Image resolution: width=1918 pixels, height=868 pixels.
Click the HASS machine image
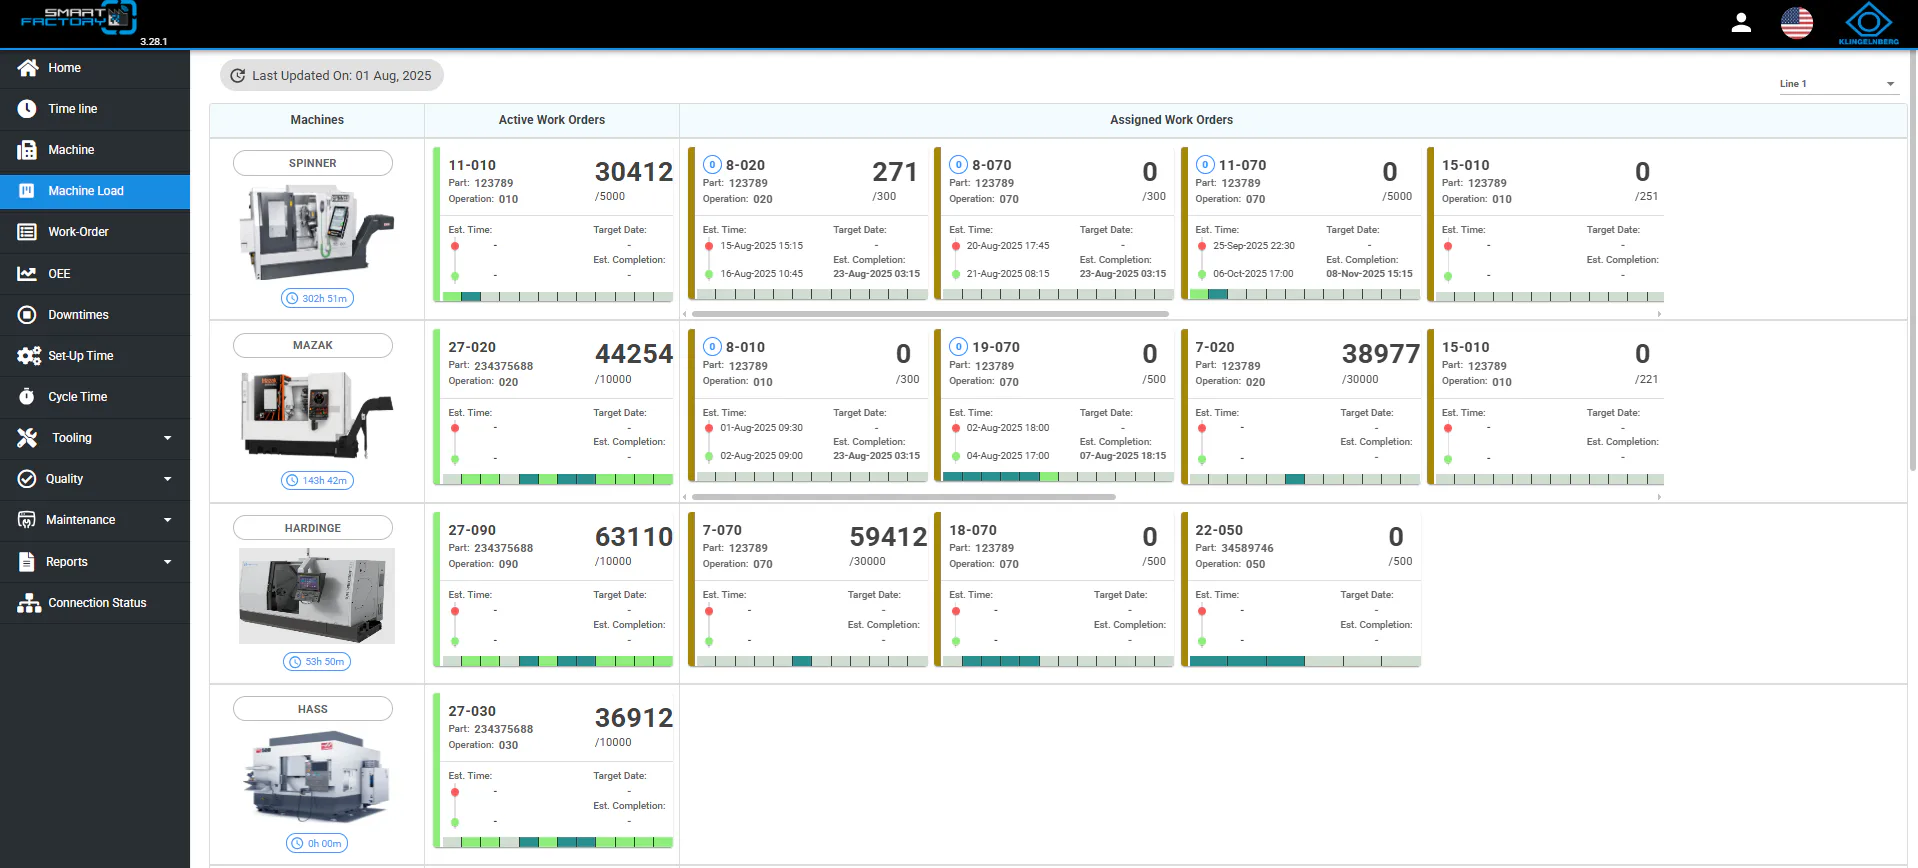(x=317, y=778)
